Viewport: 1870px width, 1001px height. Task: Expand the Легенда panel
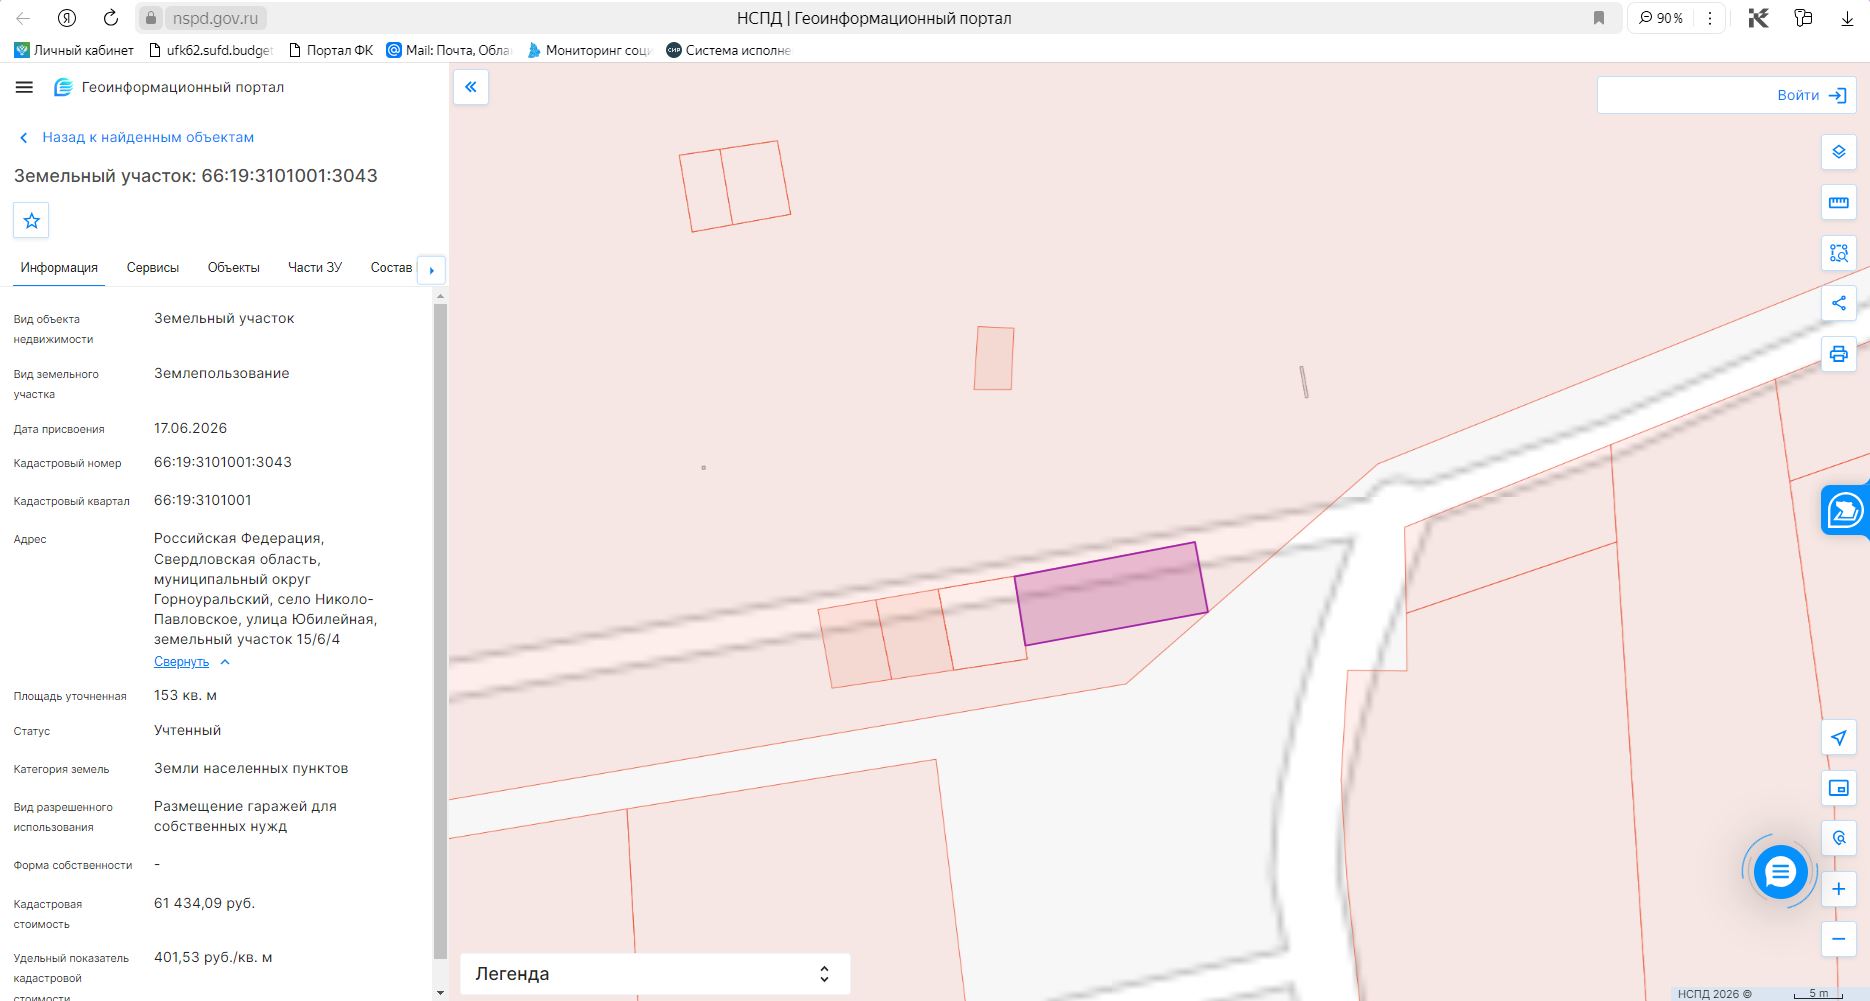(655, 974)
